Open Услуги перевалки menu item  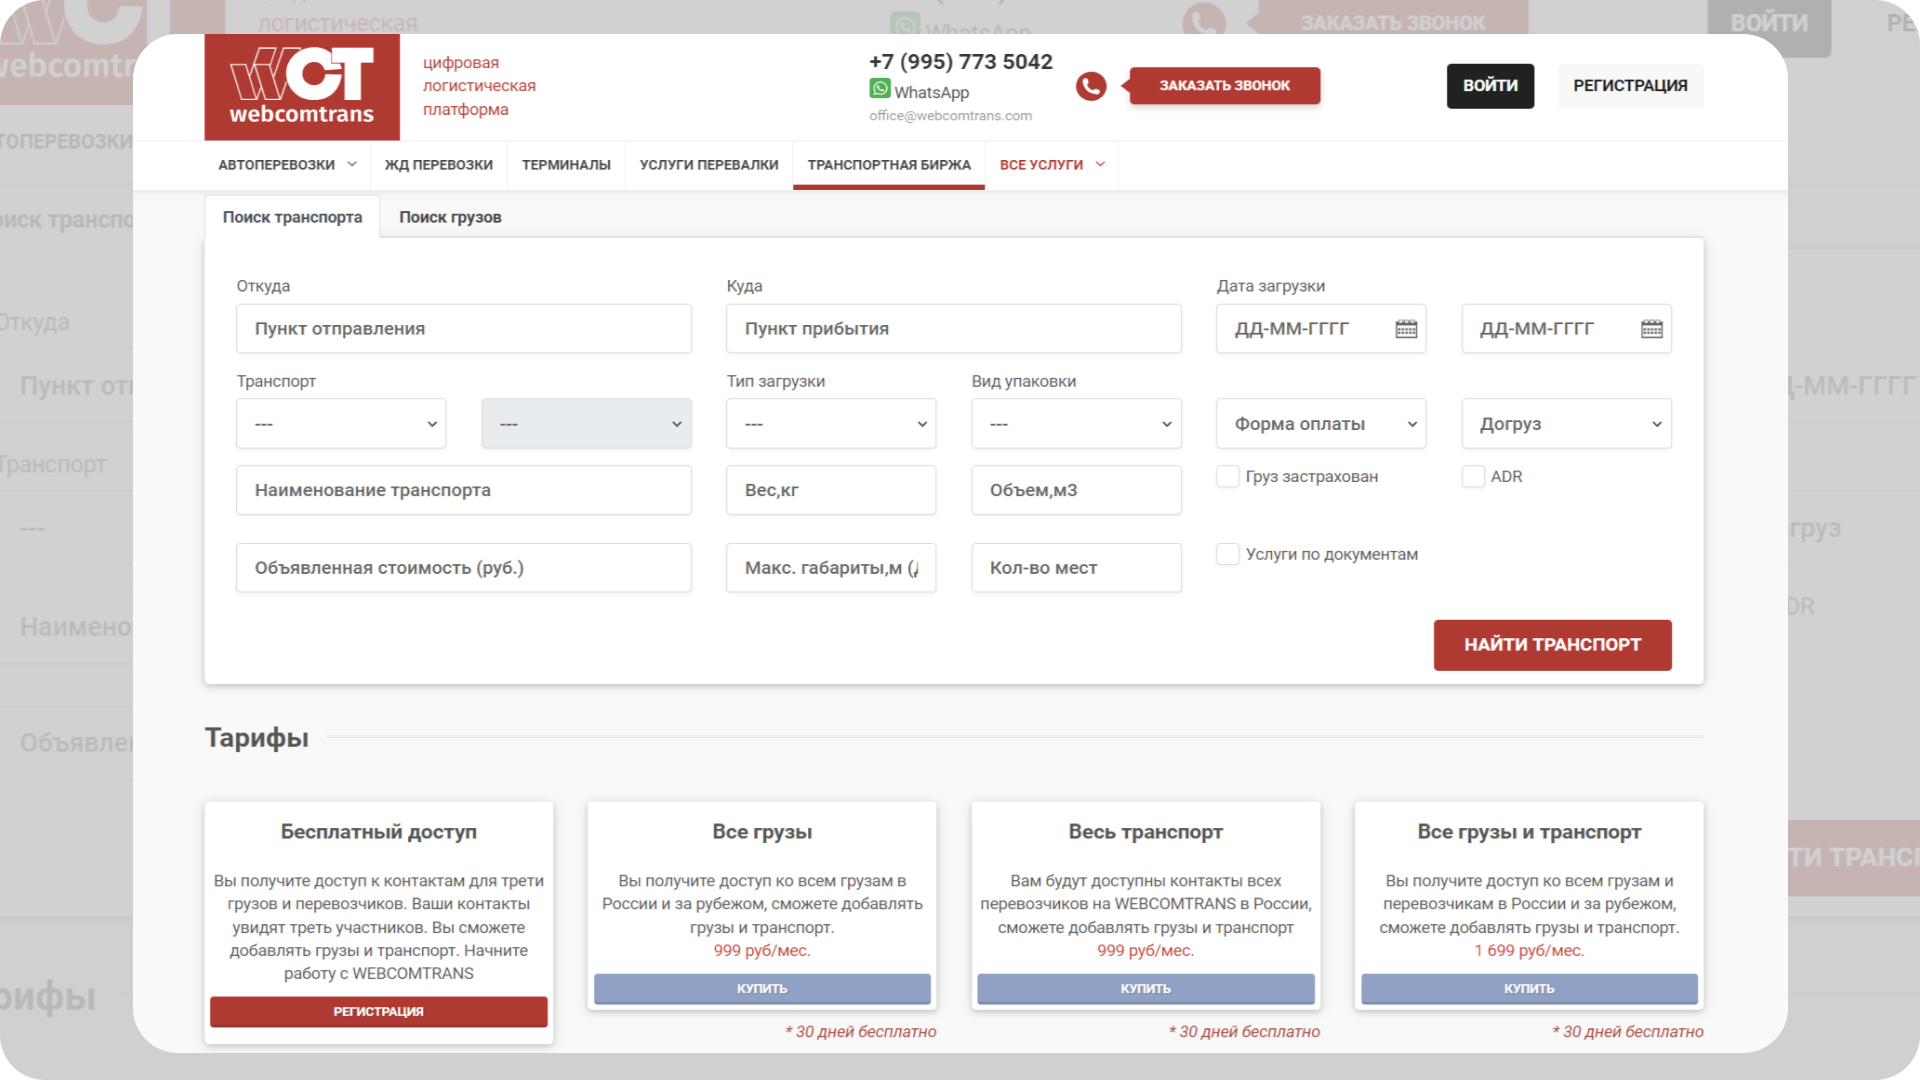[709, 165]
